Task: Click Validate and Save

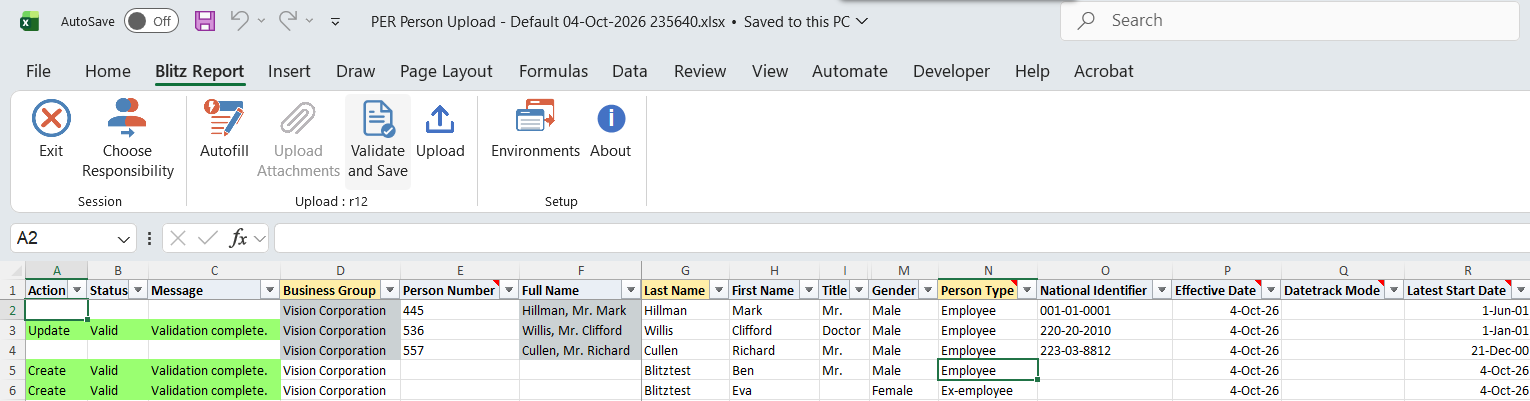Action: point(377,141)
